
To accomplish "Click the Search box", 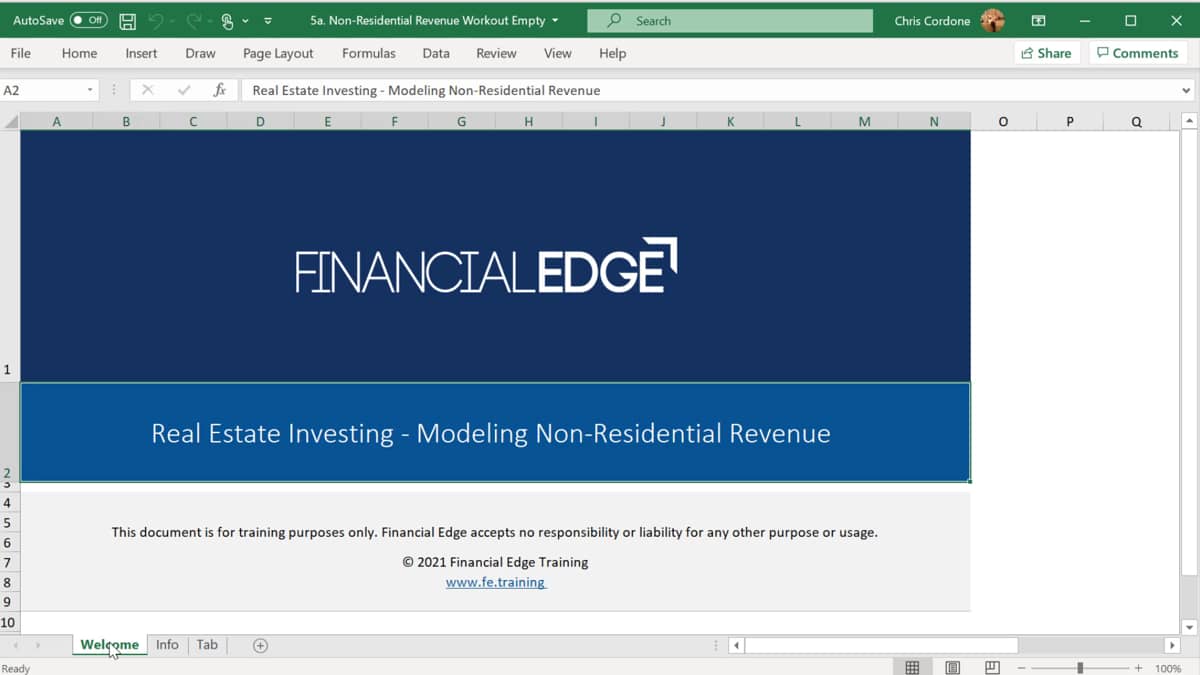I will (730, 20).
